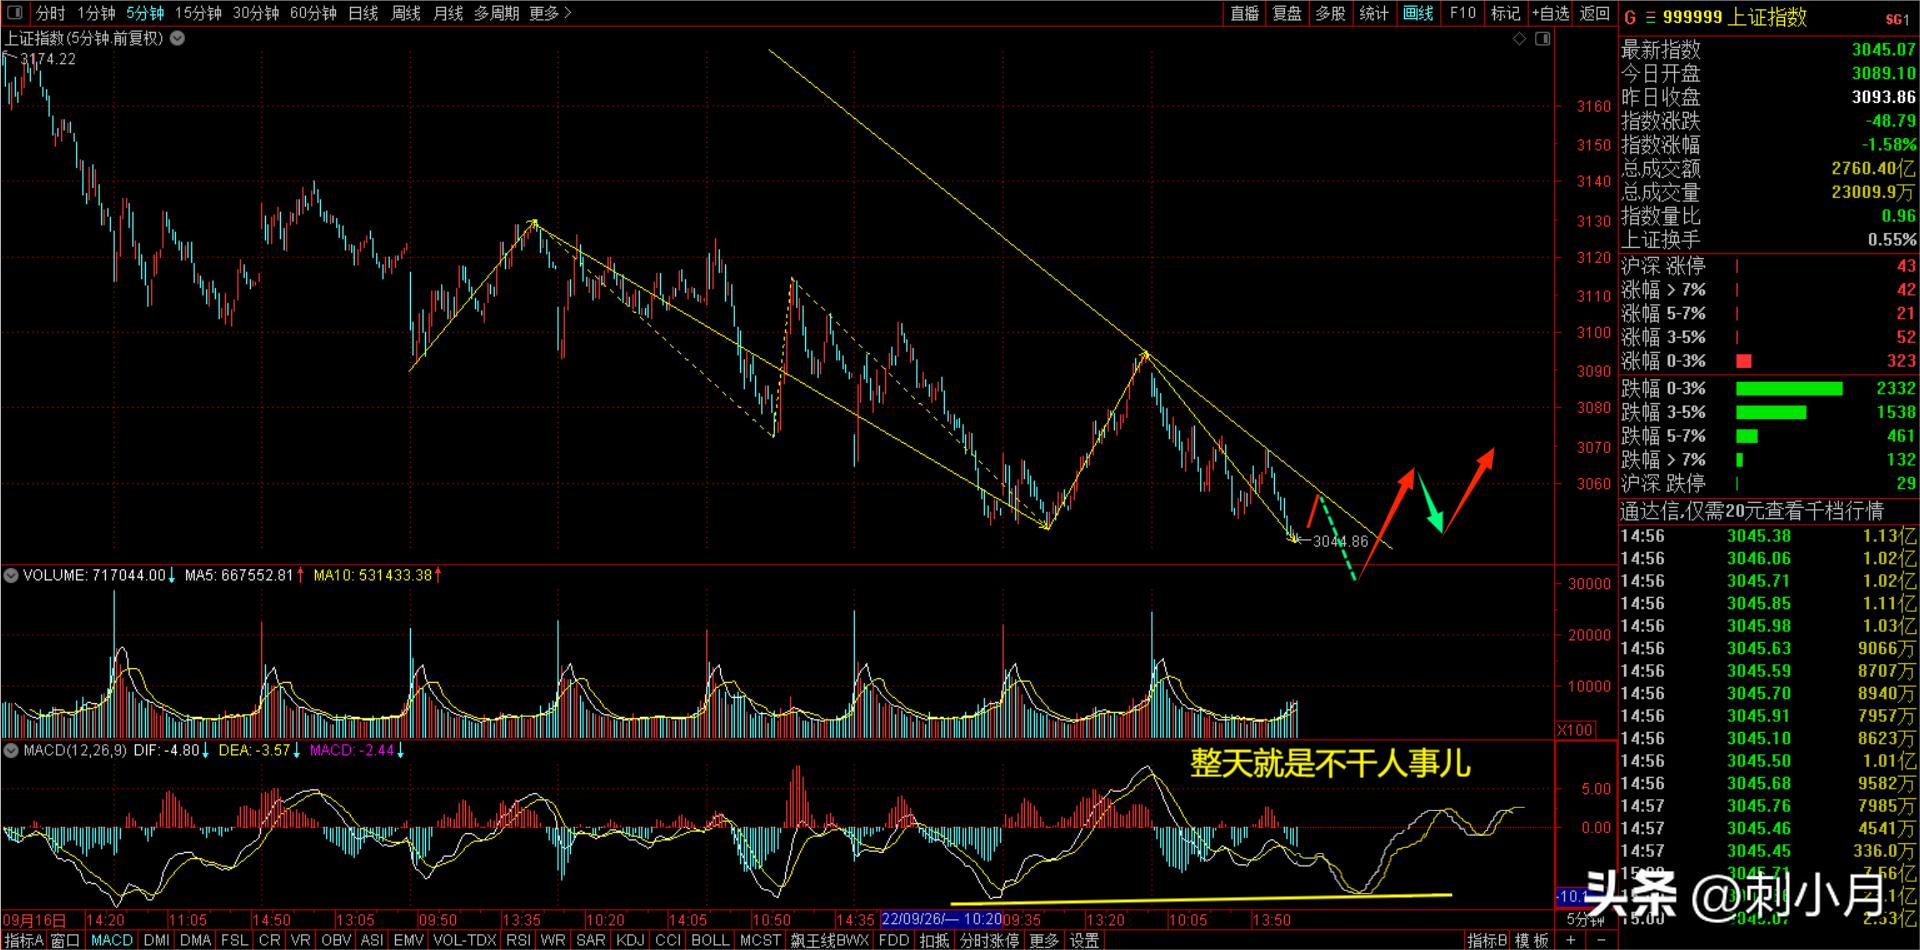Viewport: 1920px width, 950px height.
Task: Select the ASI indicator
Action: click(372, 940)
